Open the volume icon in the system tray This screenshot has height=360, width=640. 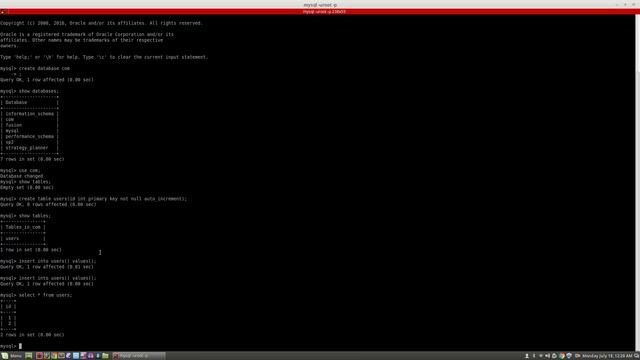click(547, 356)
